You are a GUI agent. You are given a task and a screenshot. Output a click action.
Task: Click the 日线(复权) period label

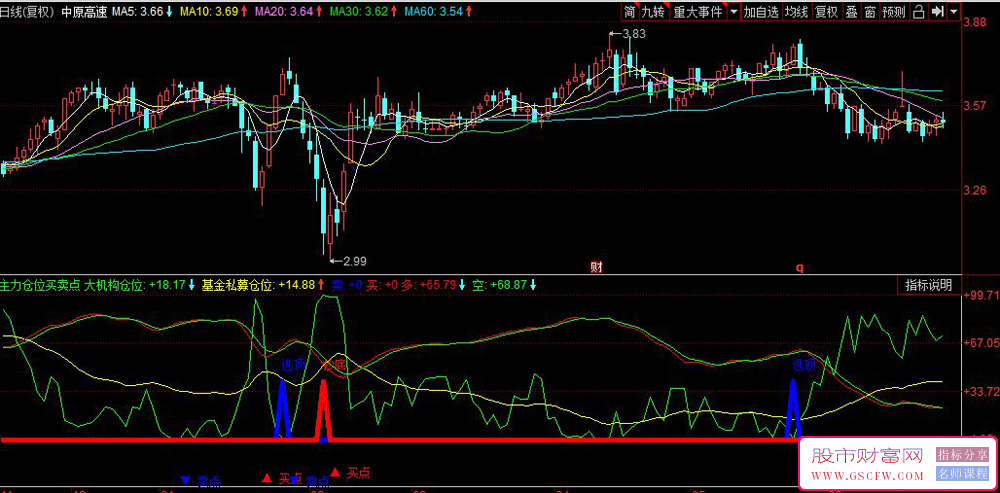tap(25, 12)
